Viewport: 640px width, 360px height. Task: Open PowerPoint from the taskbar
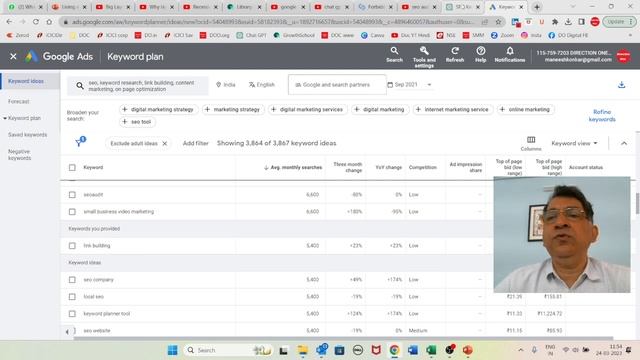coord(468,350)
